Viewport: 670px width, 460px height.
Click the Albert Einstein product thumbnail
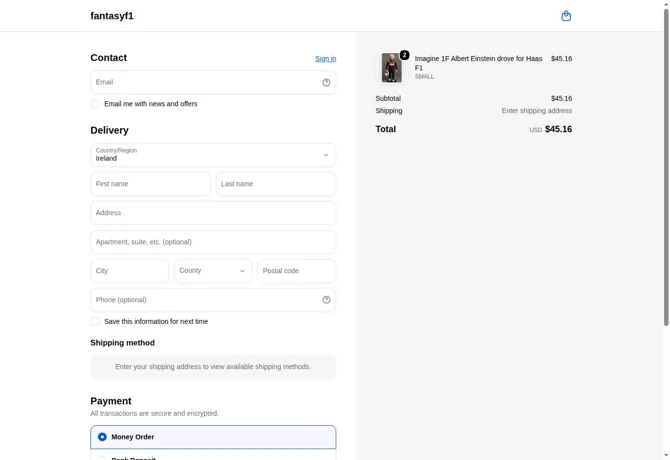point(391,67)
